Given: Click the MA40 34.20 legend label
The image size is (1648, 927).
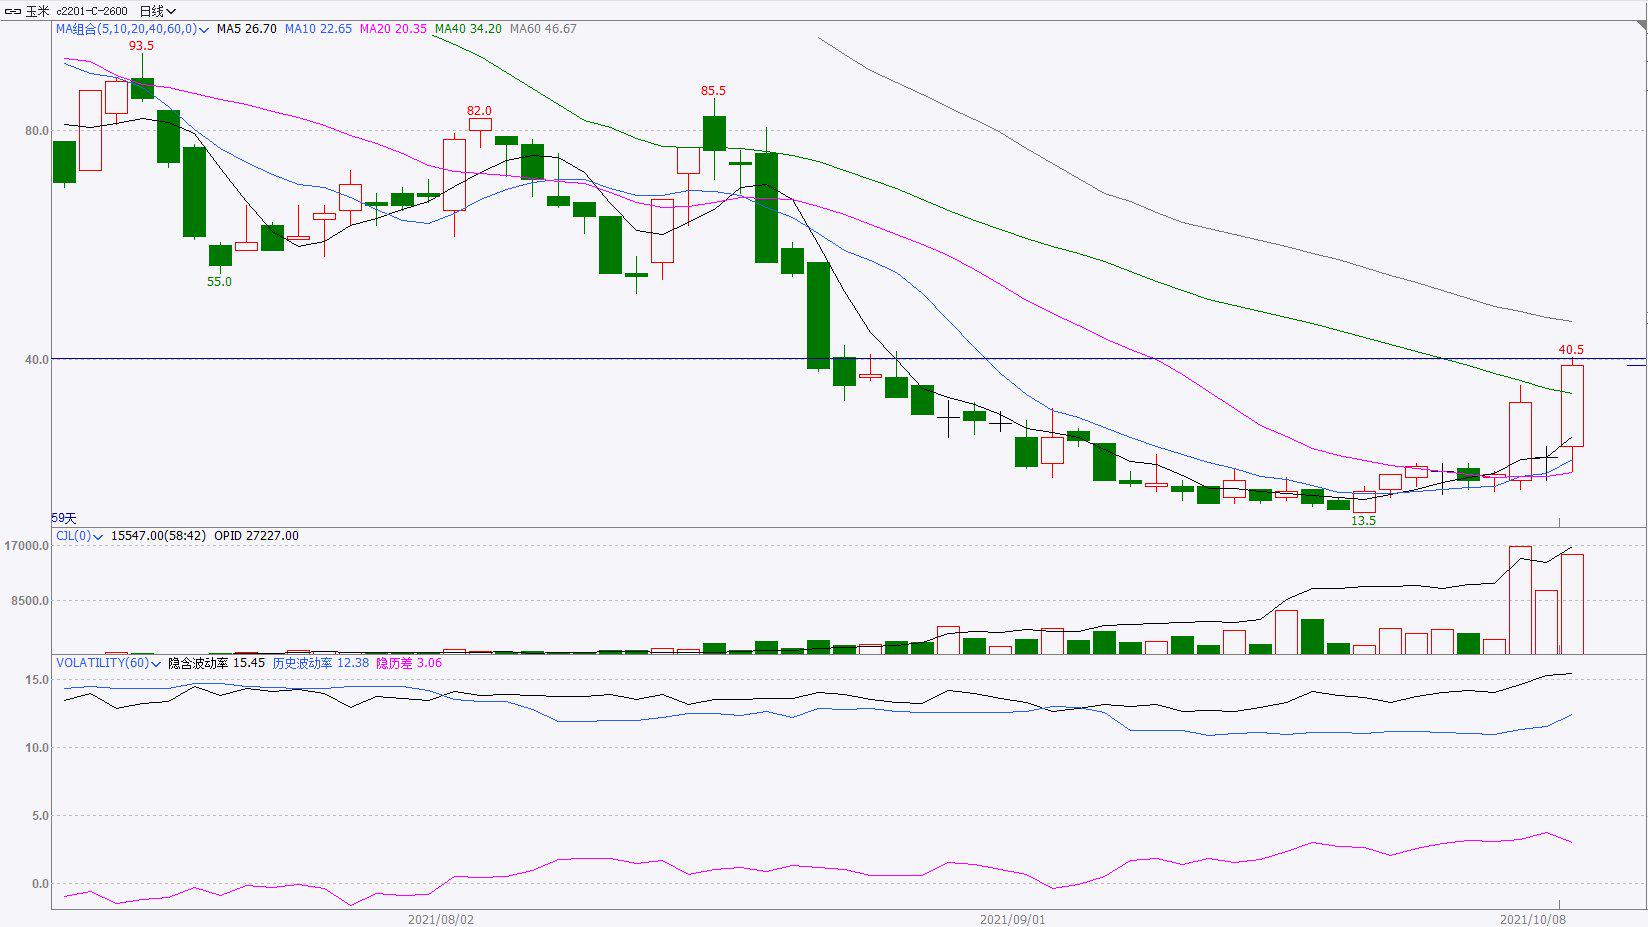Looking at the screenshot, I should [x=468, y=29].
